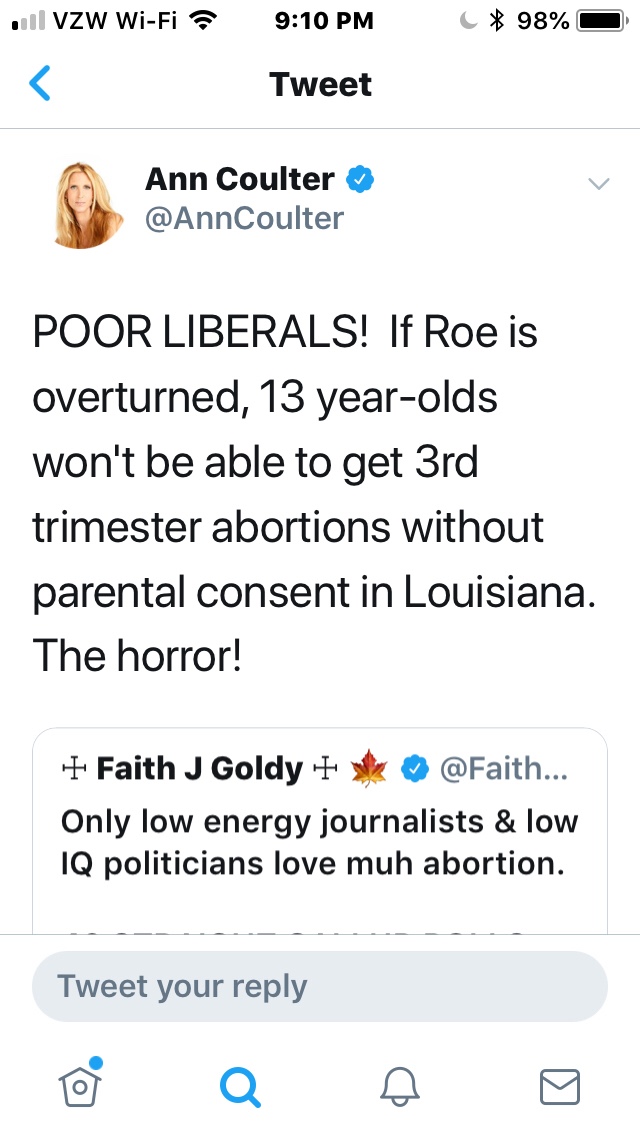The height and width of the screenshot is (1136, 640).
Task: Open the quoted Faith J Goldy tweet
Action: point(320,840)
